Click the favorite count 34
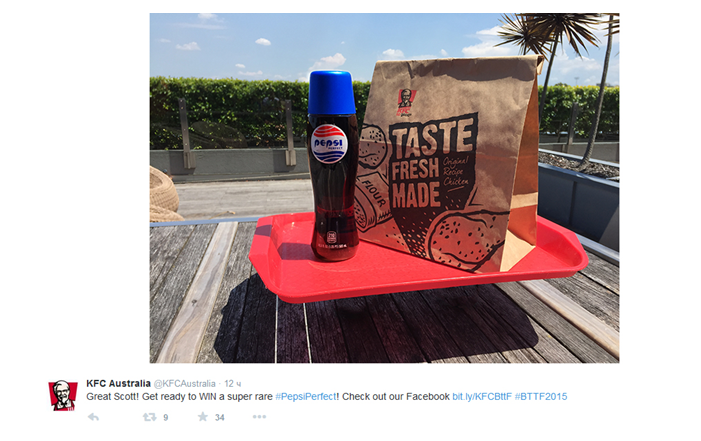Image resolution: width=701 pixels, height=441 pixels. pyautogui.click(x=220, y=418)
